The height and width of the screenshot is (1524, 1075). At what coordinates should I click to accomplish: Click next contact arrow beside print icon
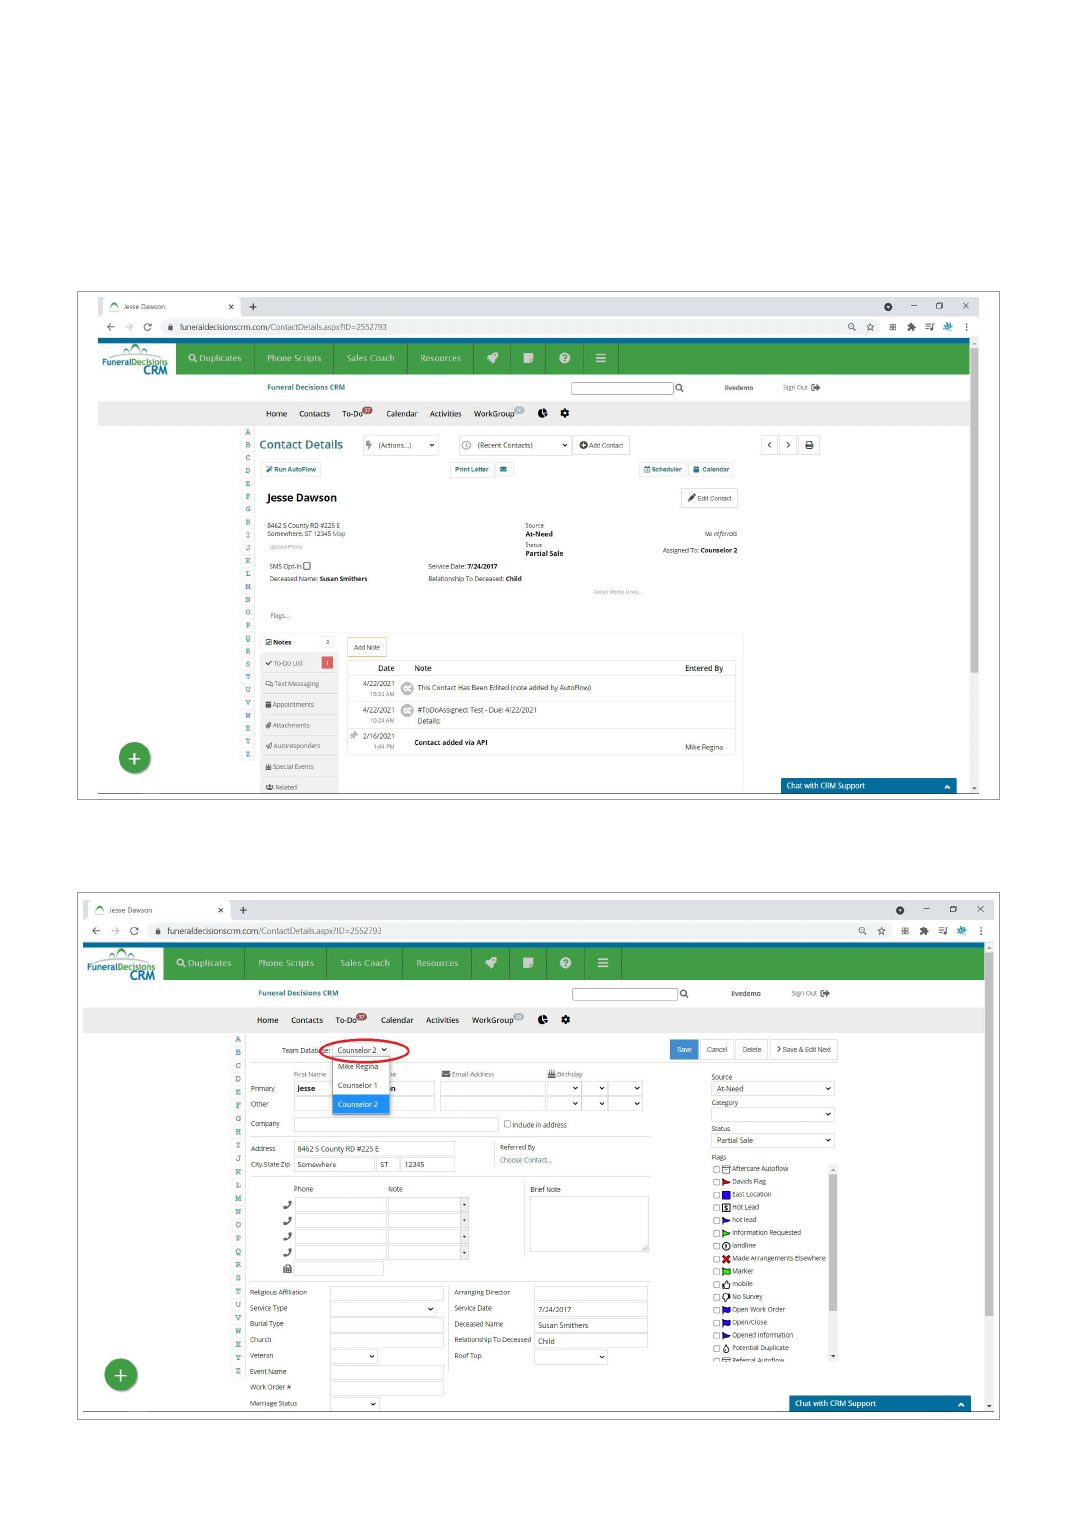point(788,445)
